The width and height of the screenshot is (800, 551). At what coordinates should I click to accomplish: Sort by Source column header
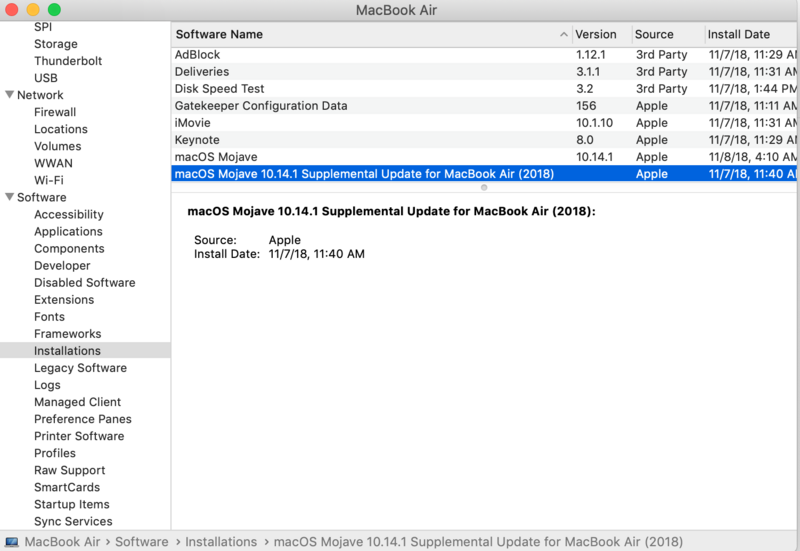668,35
